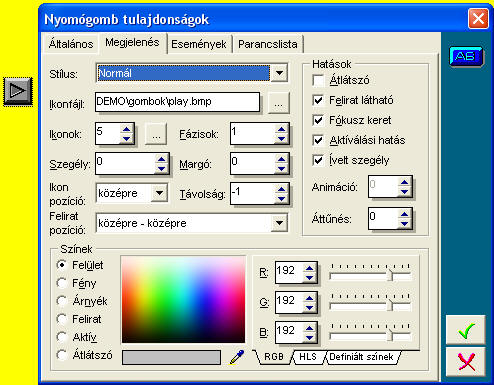Screen dimensions: 494x385
Task: Confirm with the green checkmark button
Action: pos(466,330)
